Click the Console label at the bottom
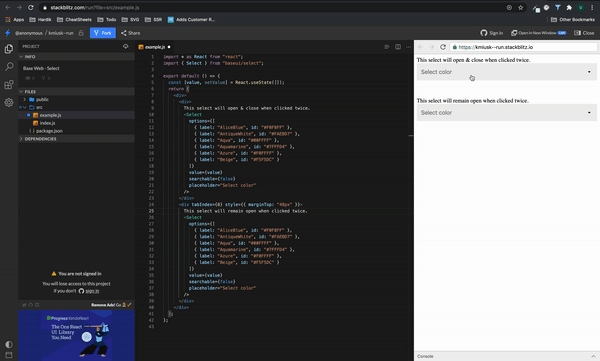Screen dimensions: 600x361 click(x=425, y=356)
